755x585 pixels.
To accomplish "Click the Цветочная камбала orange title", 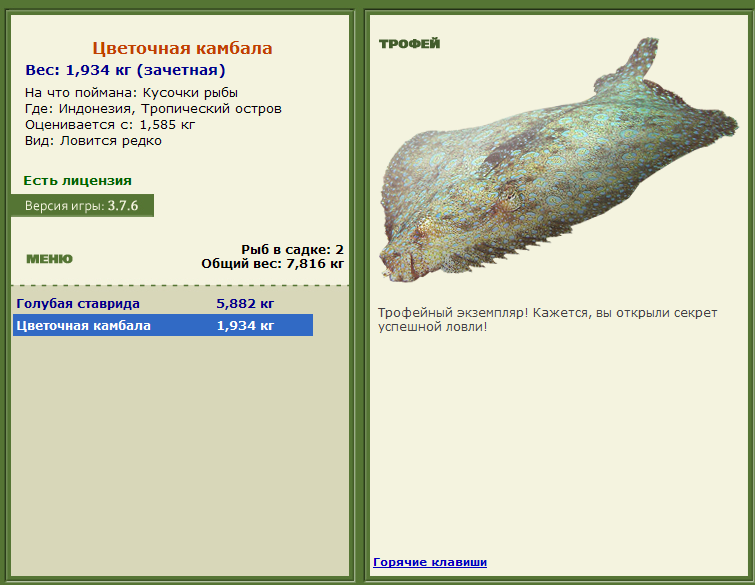I will pyautogui.click(x=182, y=48).
